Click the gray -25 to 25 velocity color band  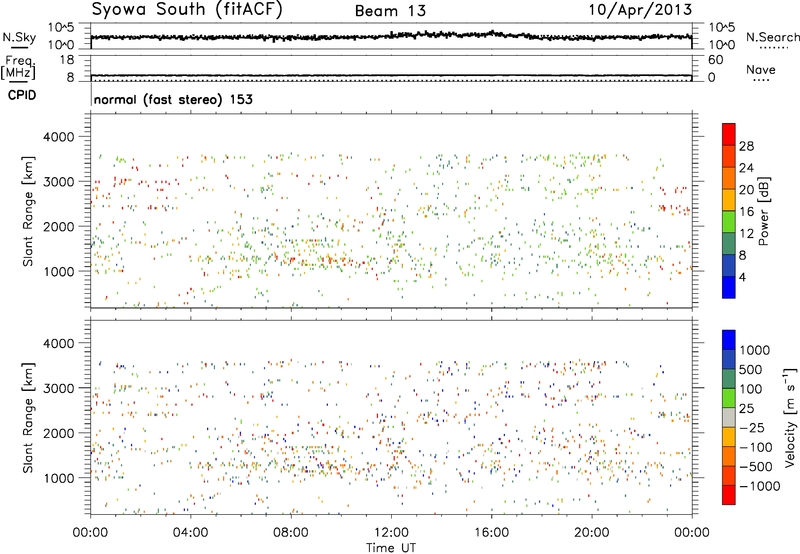[729, 418]
